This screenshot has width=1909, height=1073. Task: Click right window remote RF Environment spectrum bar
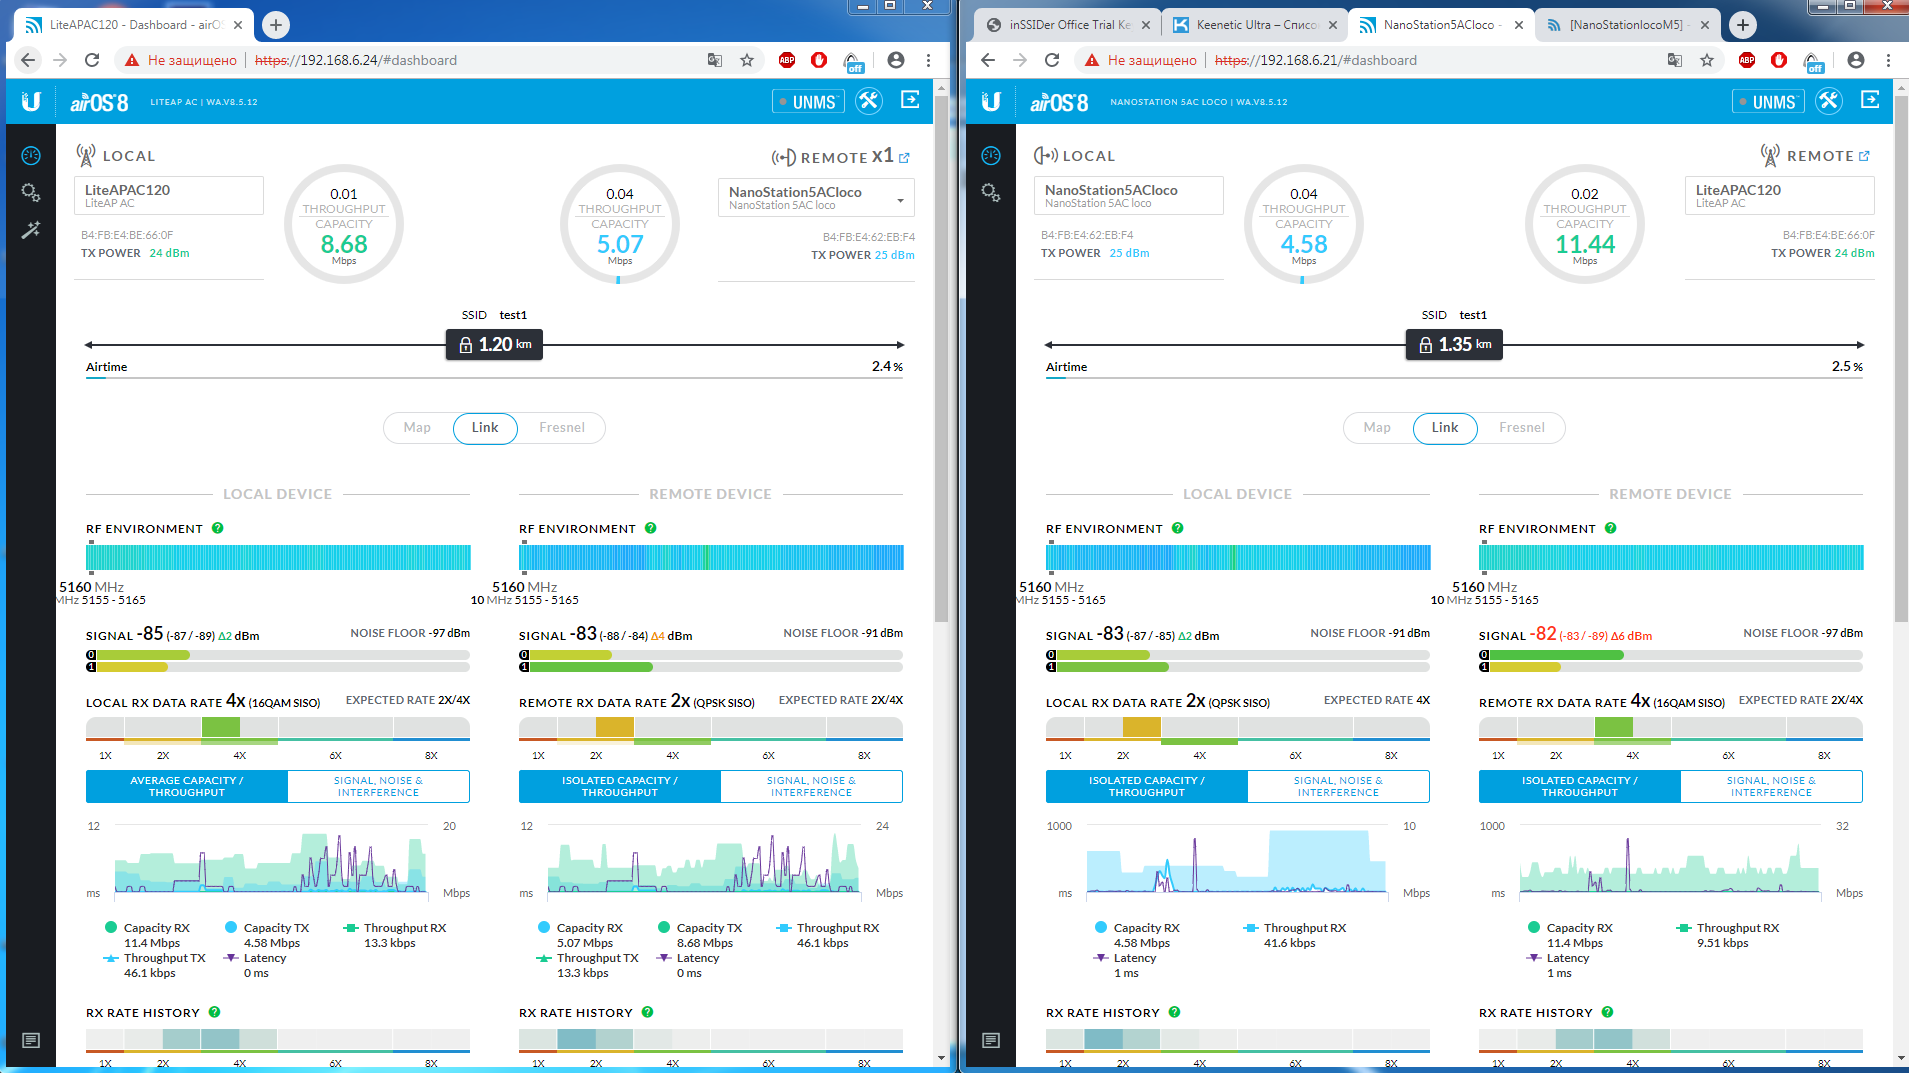(x=1671, y=557)
